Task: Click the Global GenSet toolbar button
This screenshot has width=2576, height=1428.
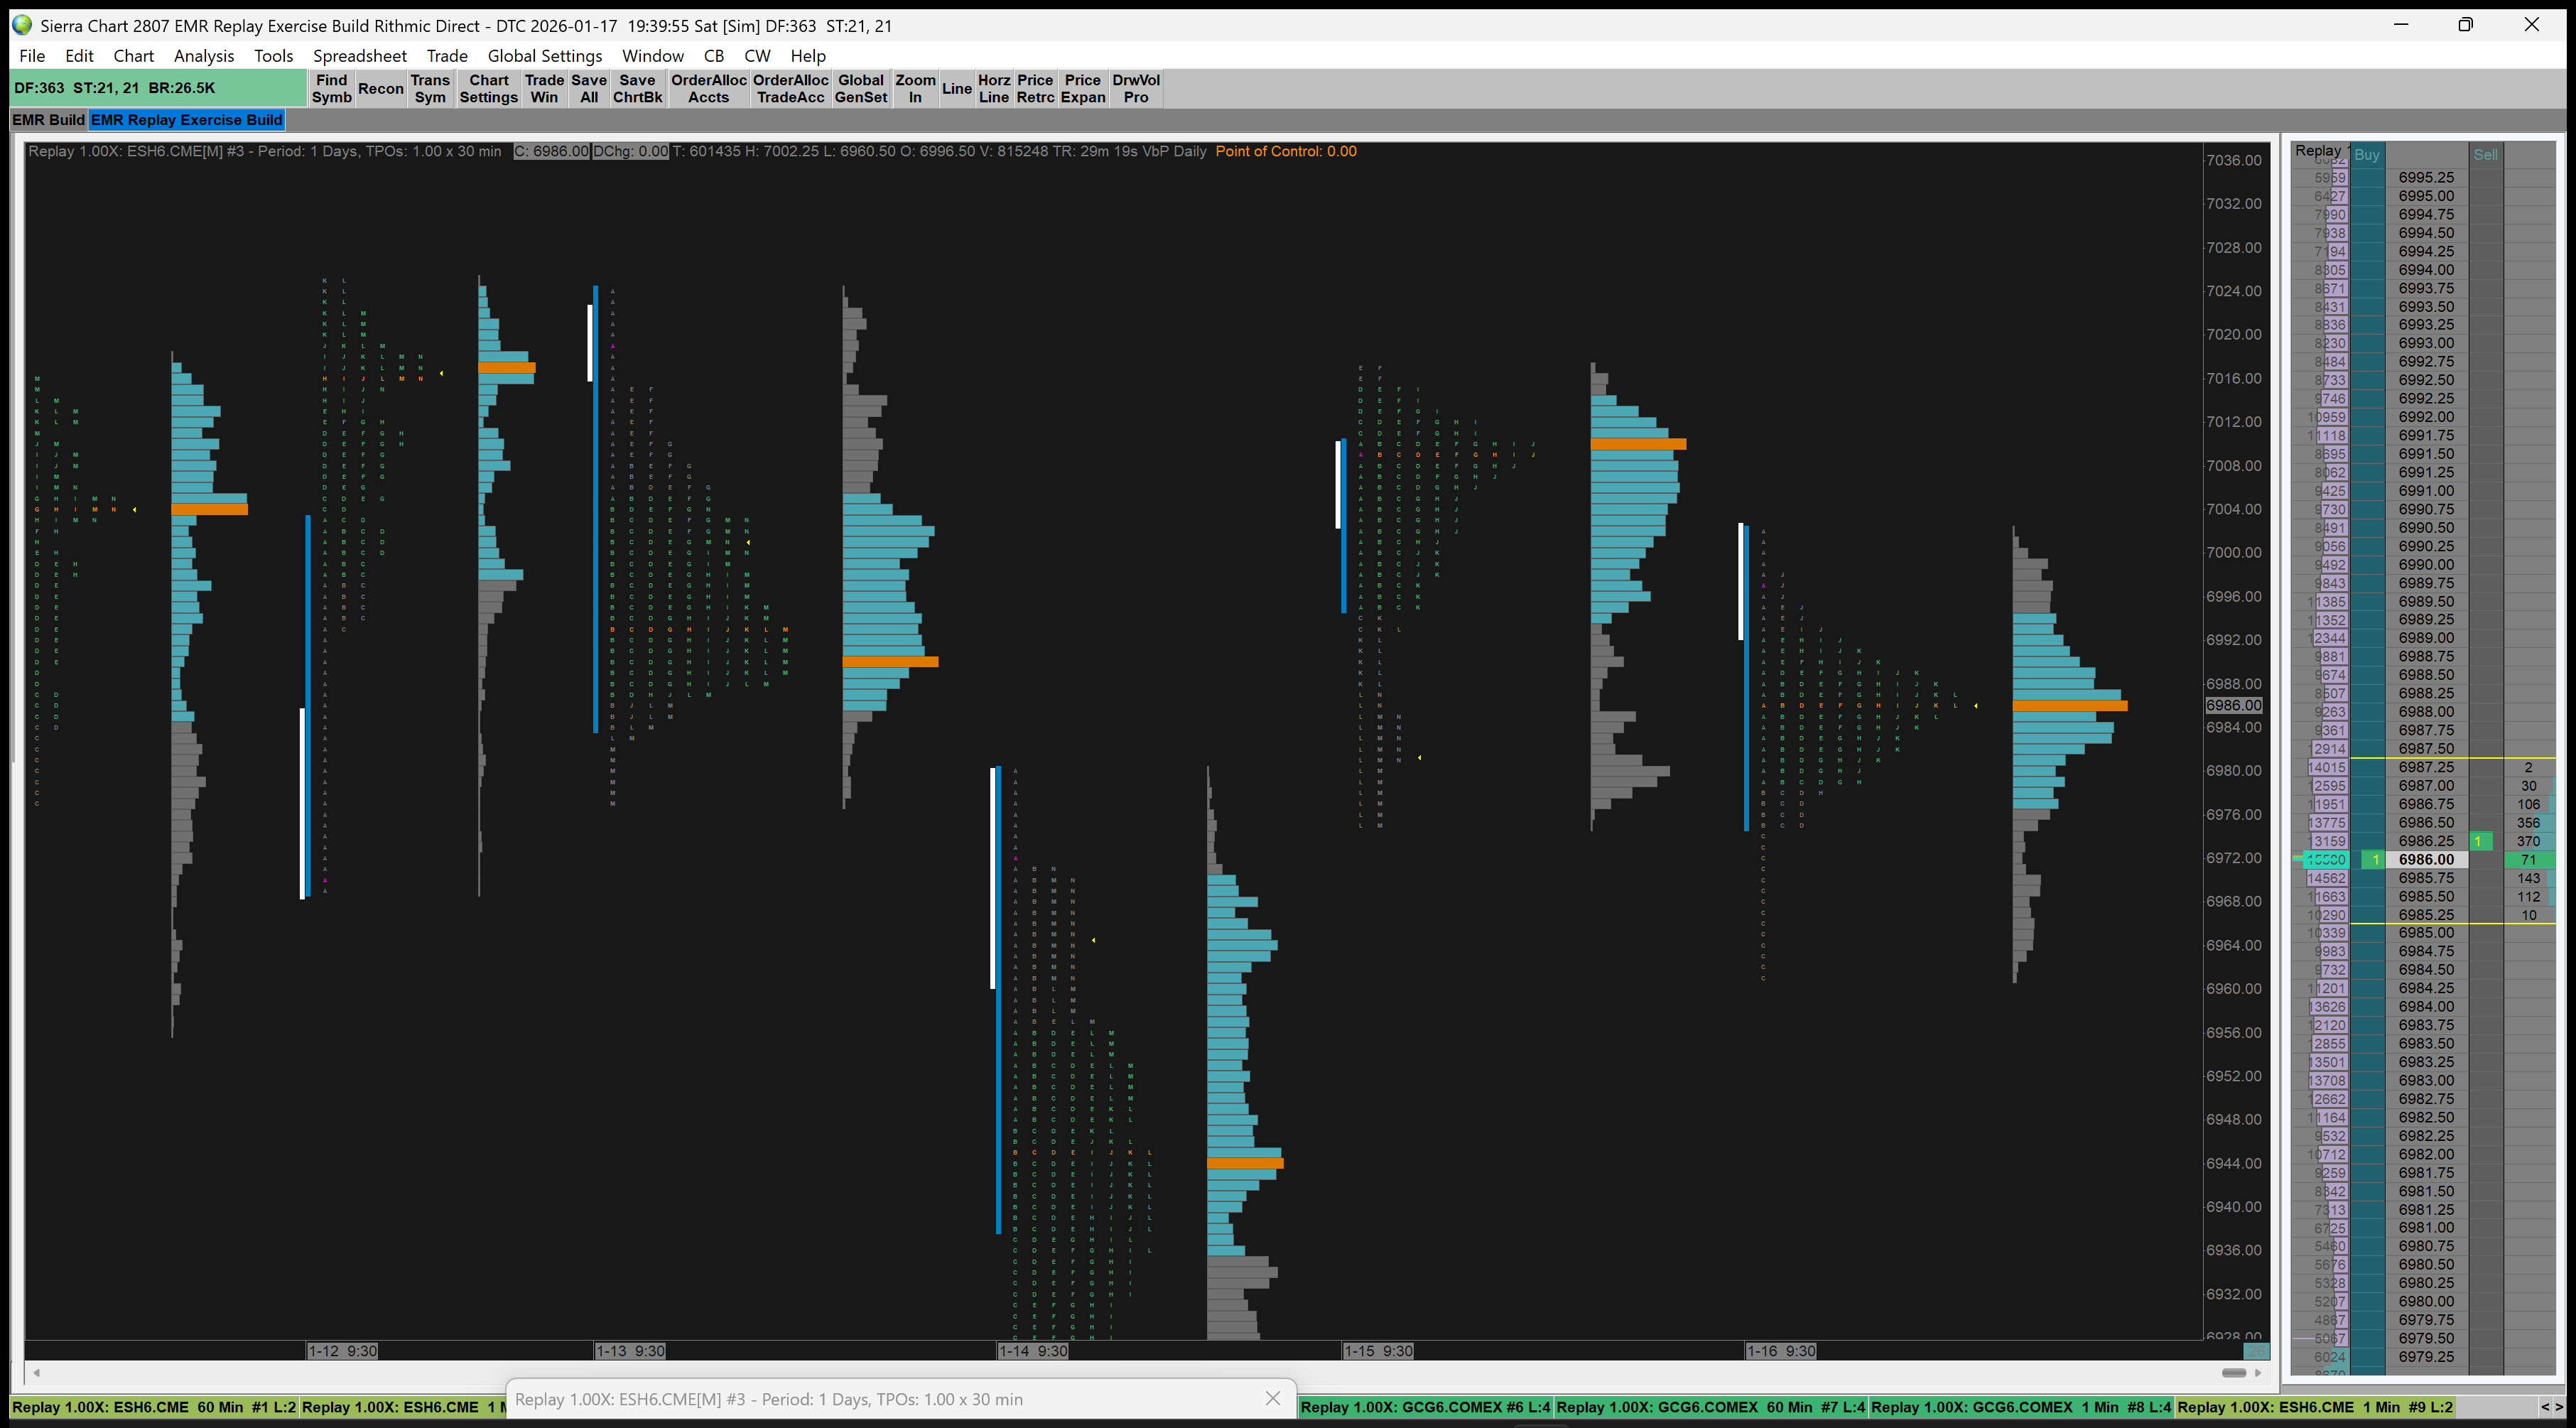Action: pos(861,88)
